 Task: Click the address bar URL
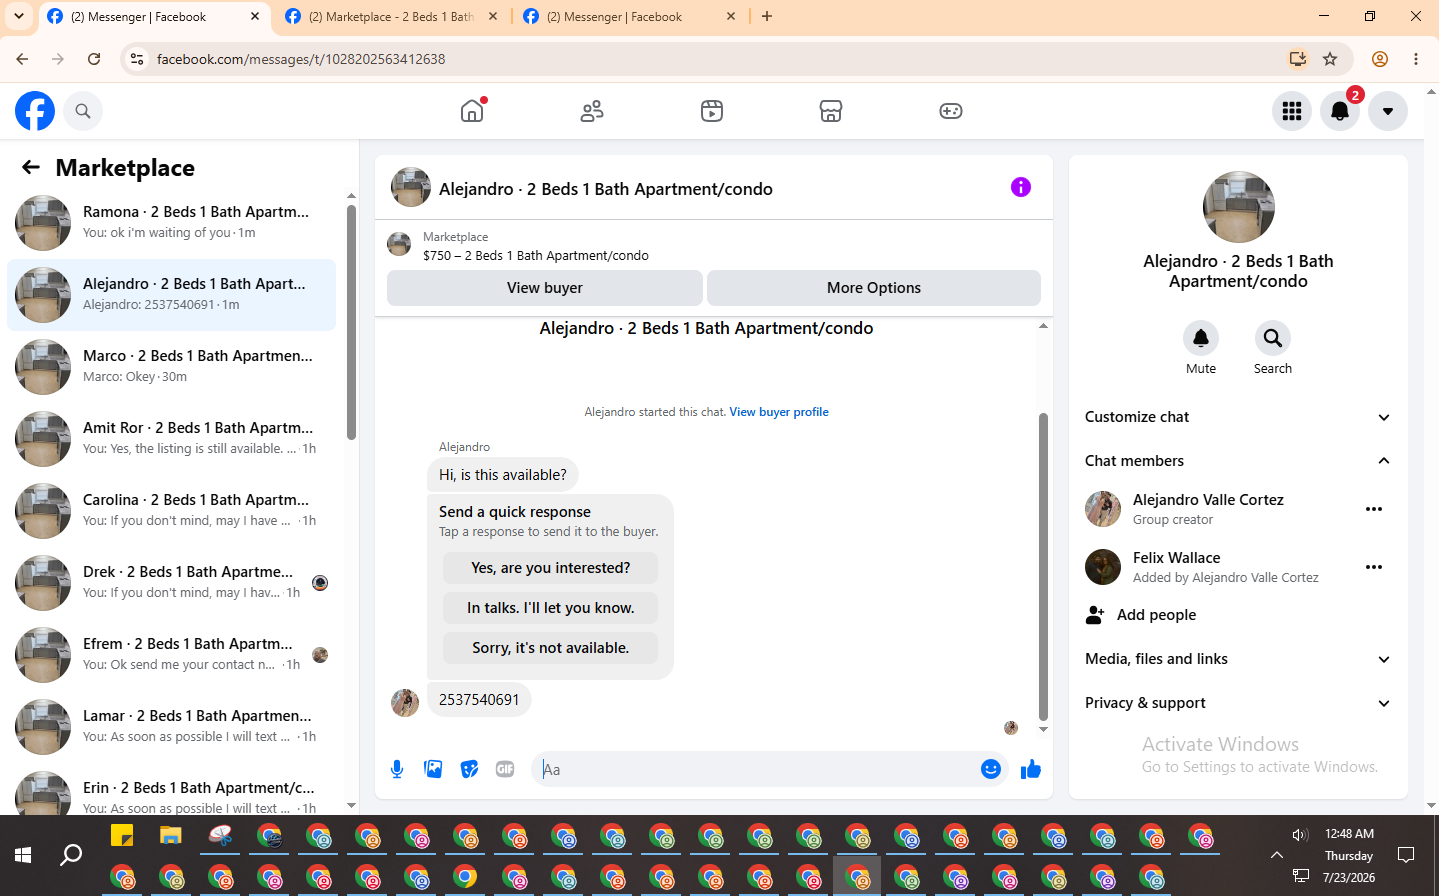click(x=301, y=59)
